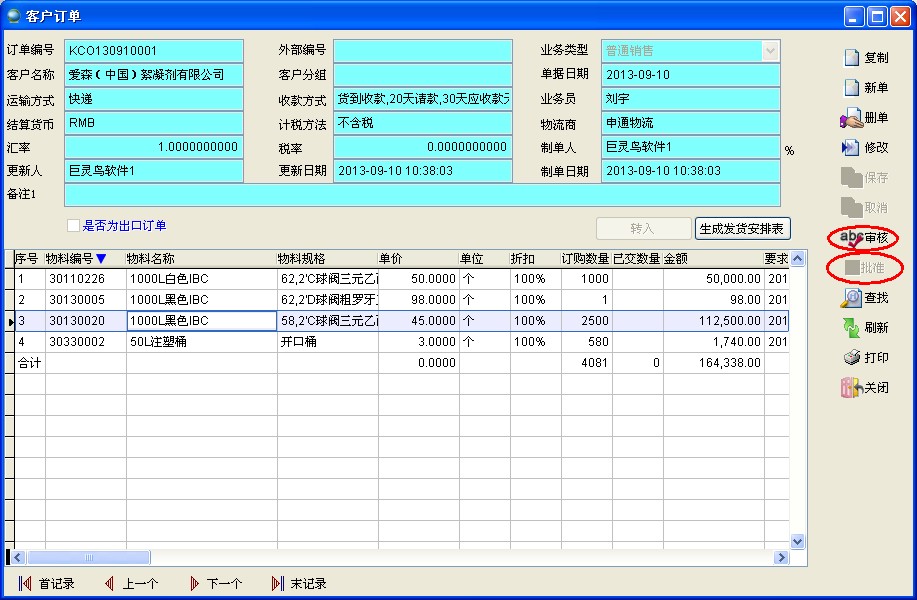This screenshot has width=917, height=600.
Task: Approve order with the 审核 icon
Action: (x=852, y=238)
